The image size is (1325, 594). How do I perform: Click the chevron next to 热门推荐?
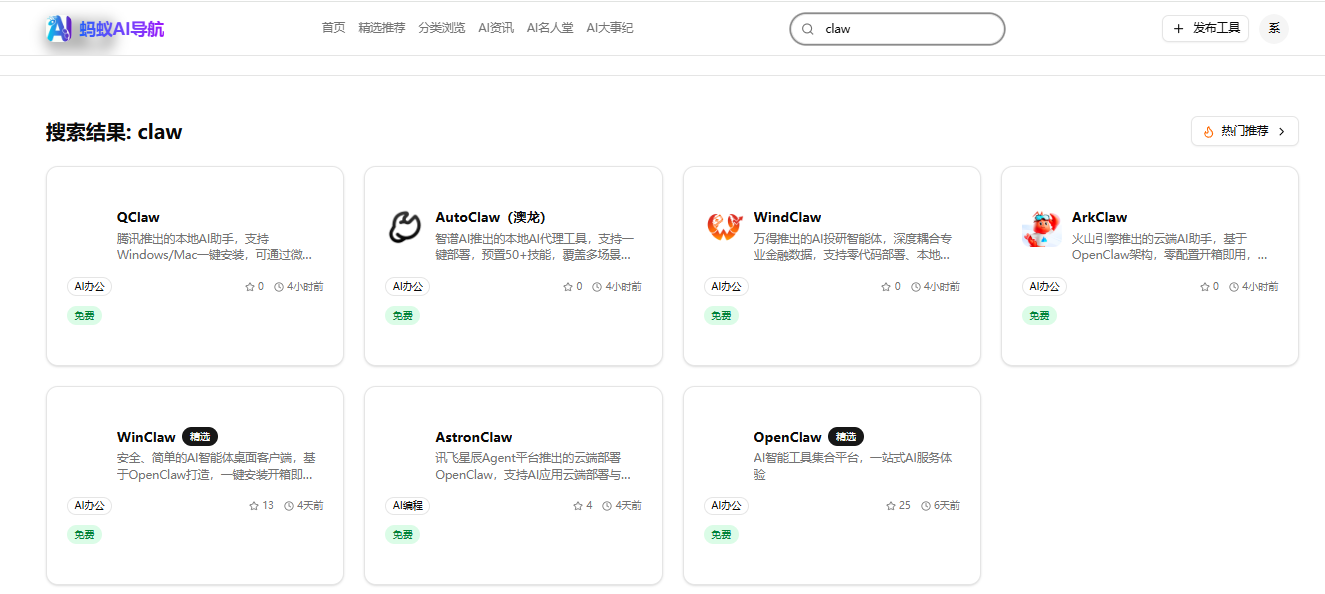coord(1279,130)
